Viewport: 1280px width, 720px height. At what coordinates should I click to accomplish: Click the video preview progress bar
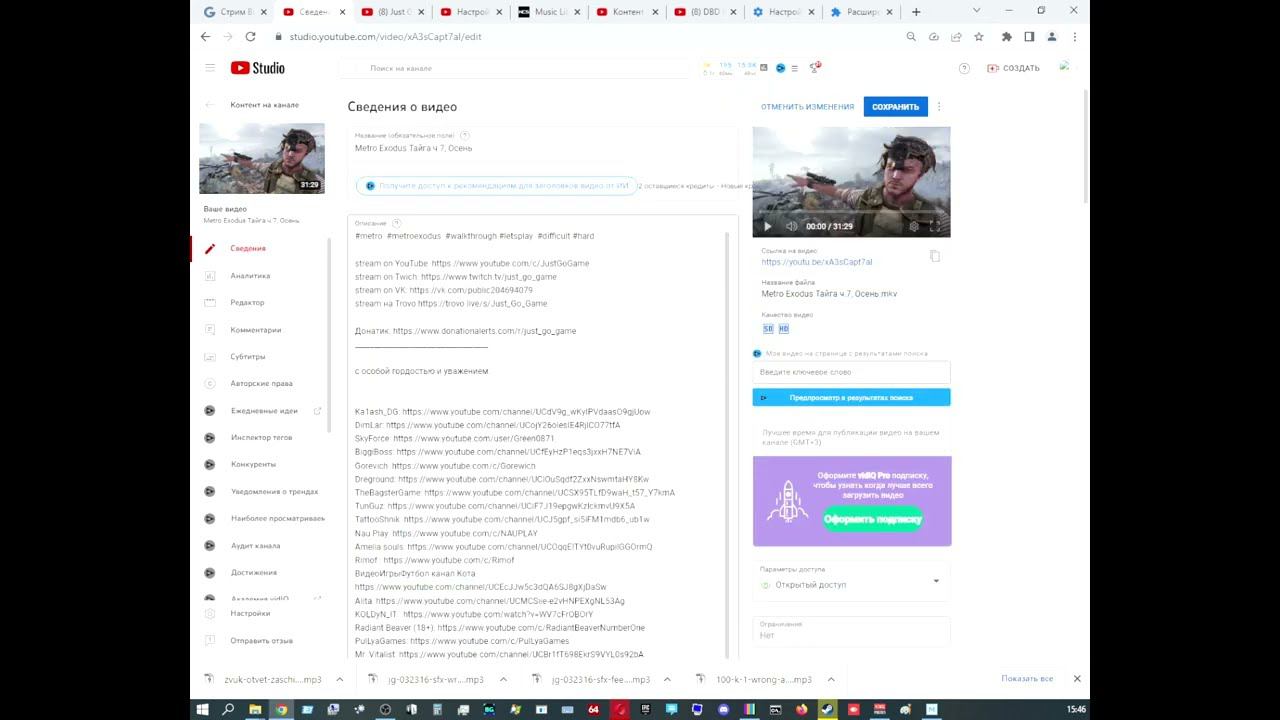click(851, 213)
